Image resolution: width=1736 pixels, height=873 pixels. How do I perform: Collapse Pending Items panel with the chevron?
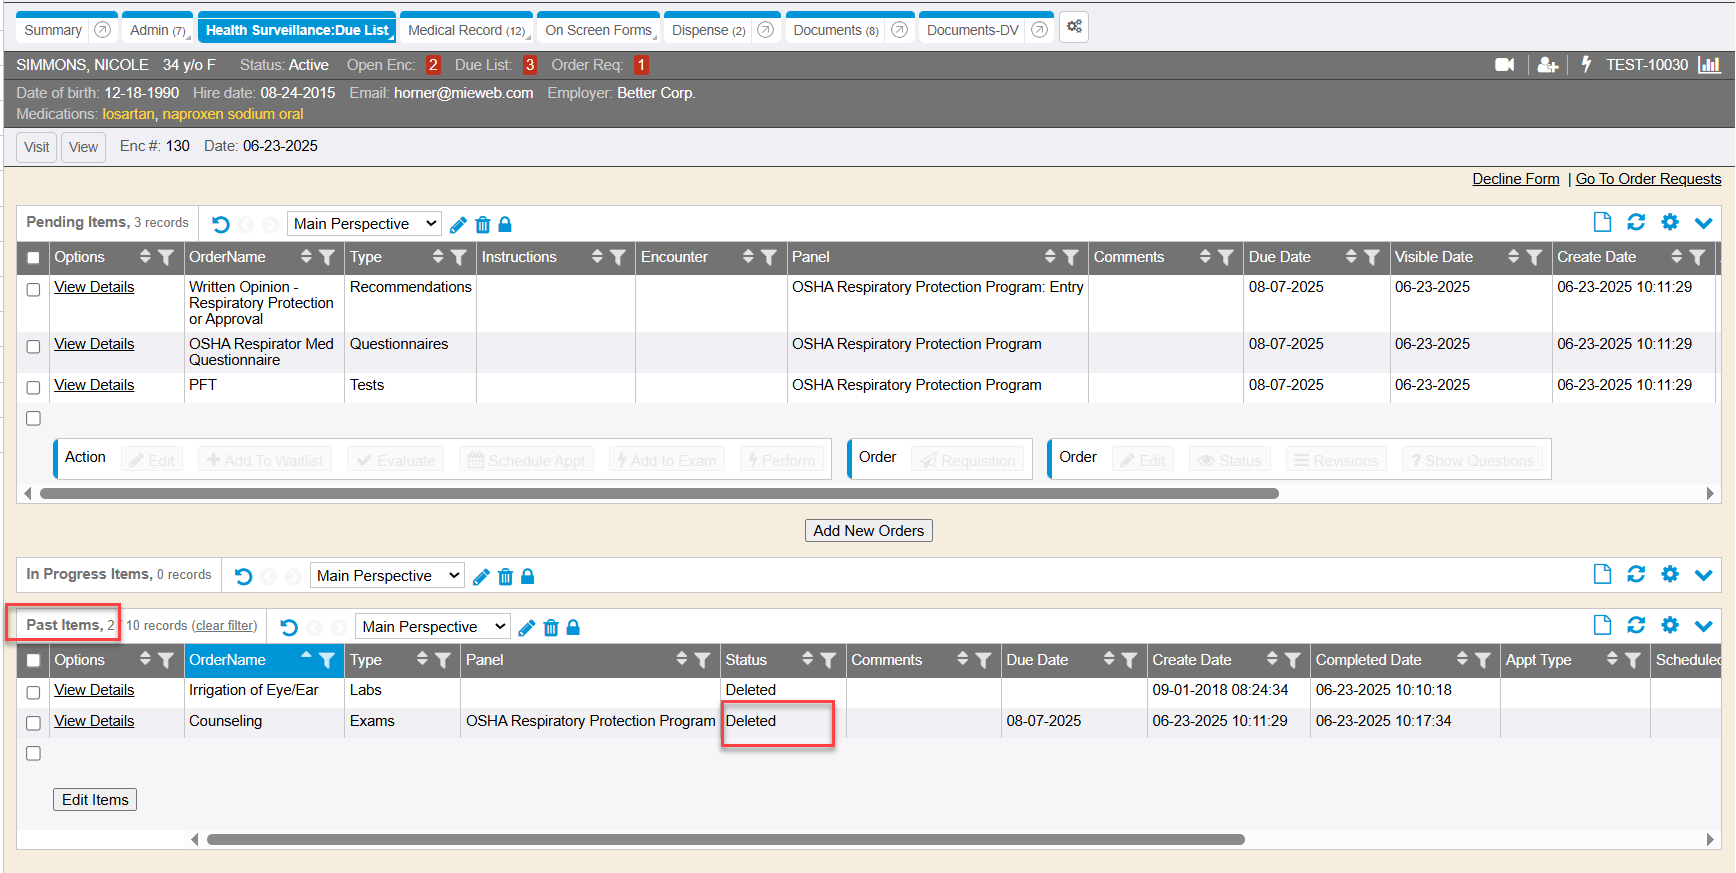tap(1704, 222)
